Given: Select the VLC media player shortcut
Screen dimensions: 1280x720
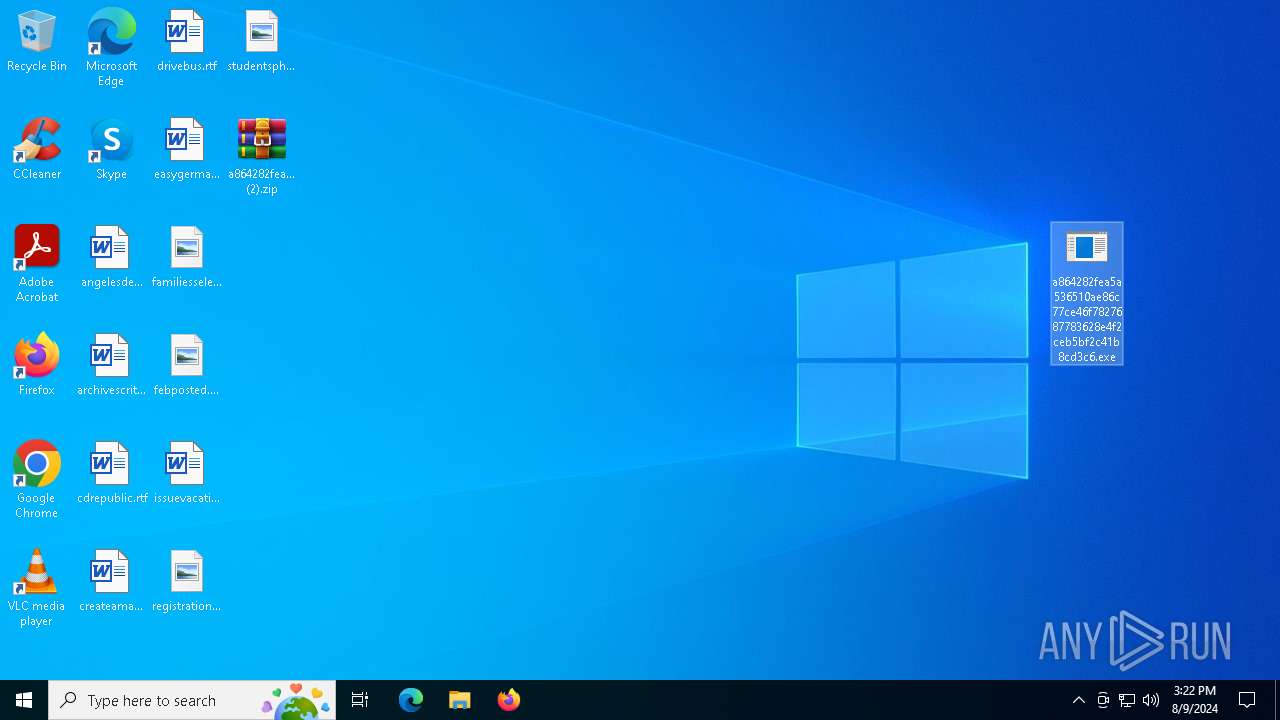Looking at the screenshot, I should pyautogui.click(x=37, y=588).
